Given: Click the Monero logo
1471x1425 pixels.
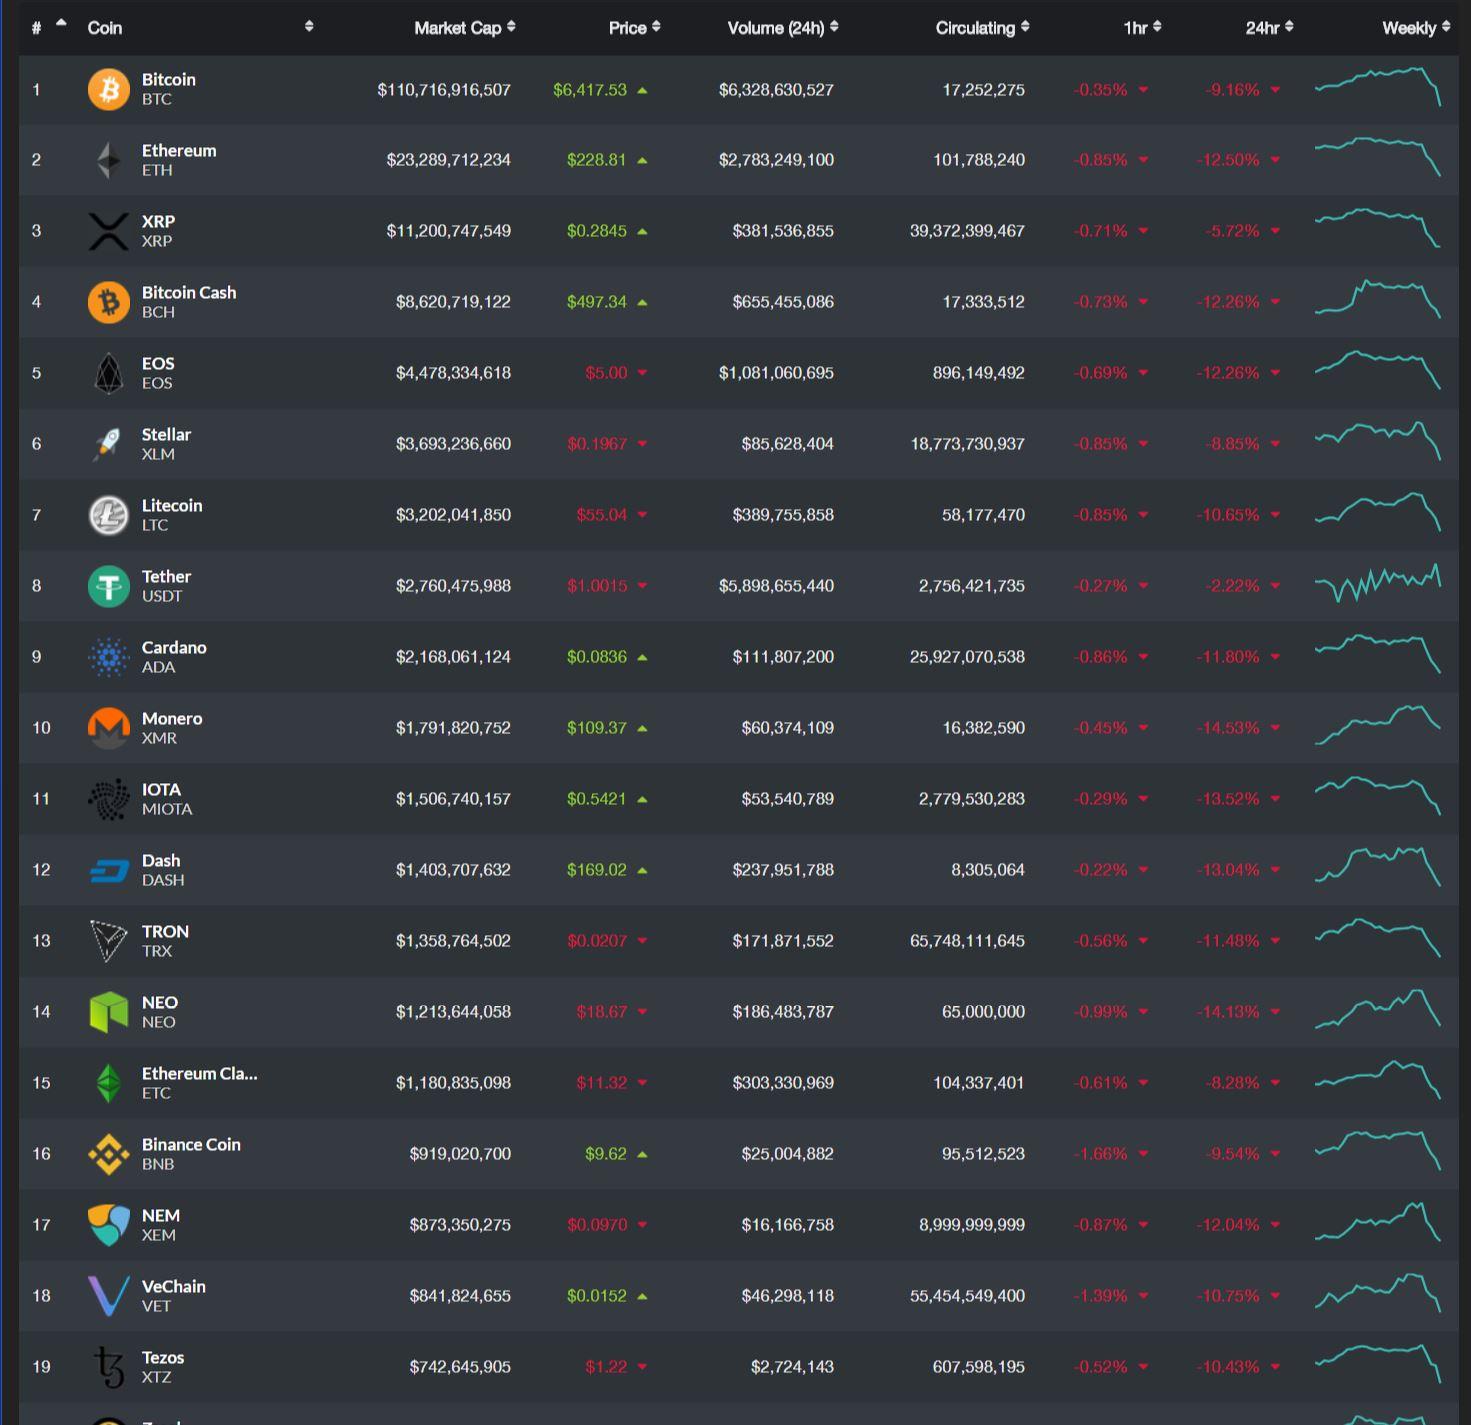Looking at the screenshot, I should [109, 728].
